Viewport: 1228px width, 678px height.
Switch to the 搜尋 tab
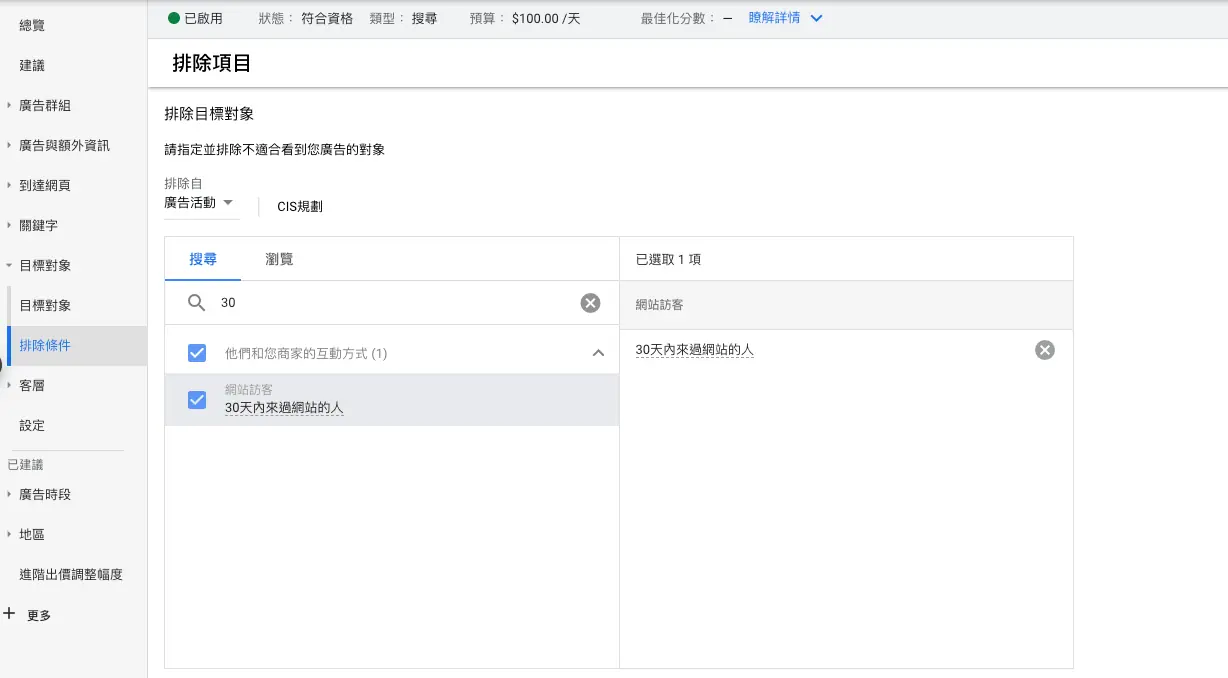(x=203, y=259)
